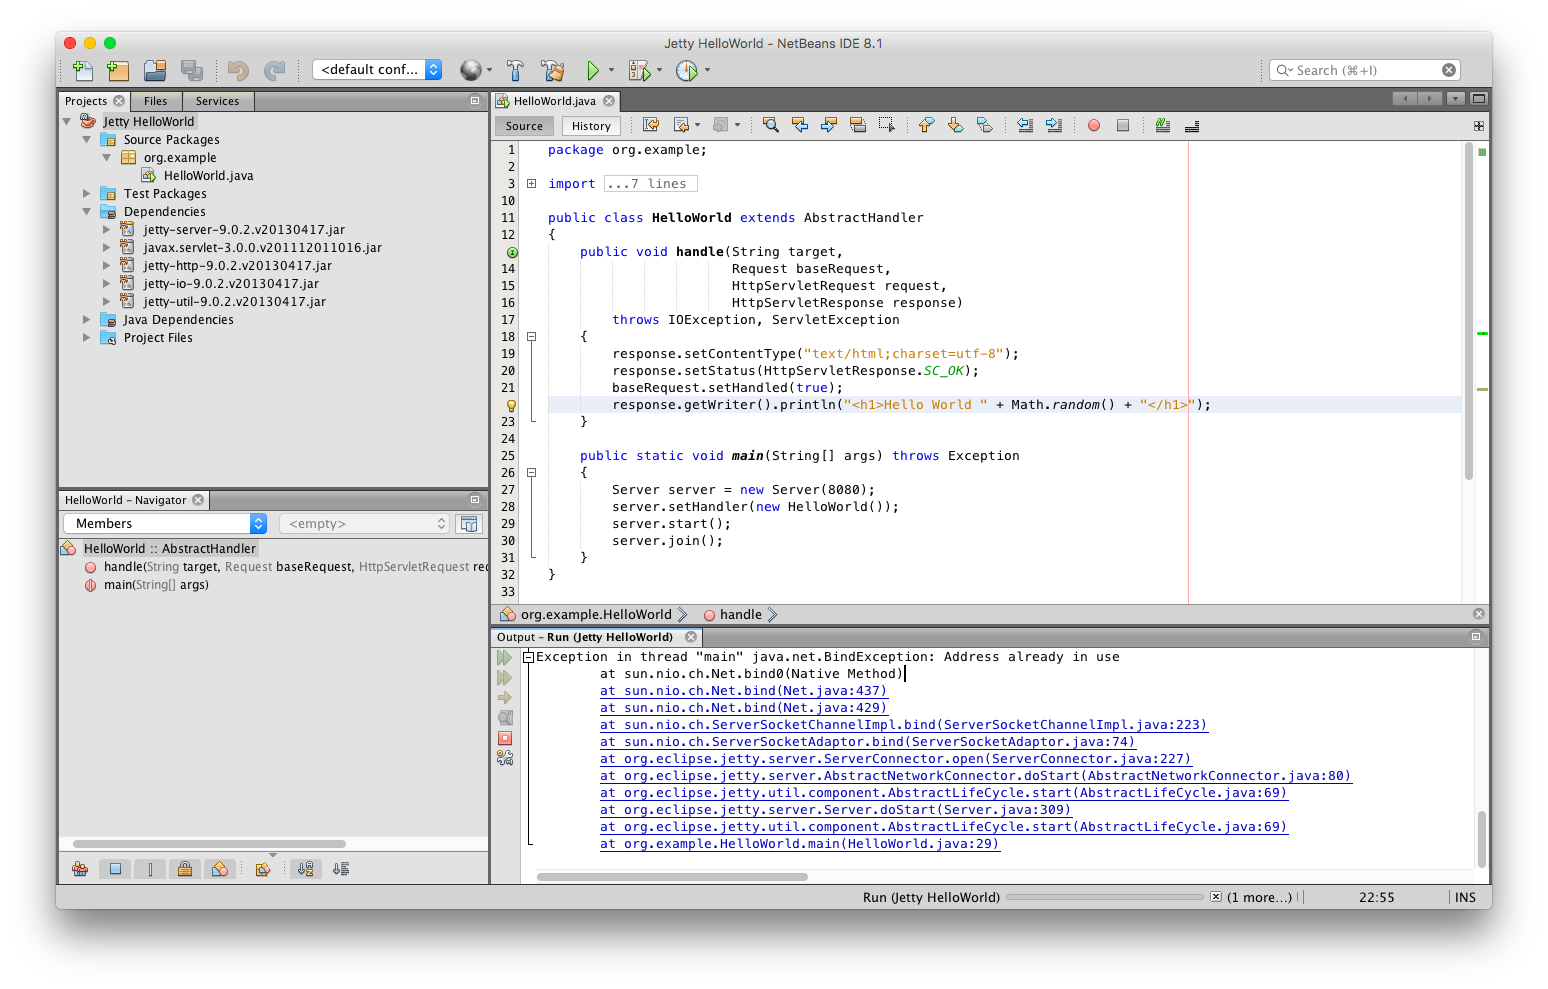This screenshot has height=989, width=1548.
Task: Click Clean and Build hammer-broom icon
Action: (x=552, y=70)
